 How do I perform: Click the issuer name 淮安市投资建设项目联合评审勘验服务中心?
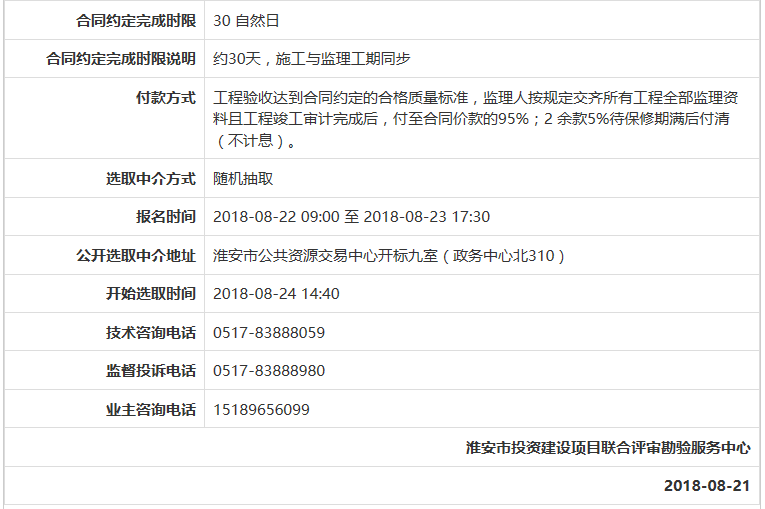[x=608, y=448]
